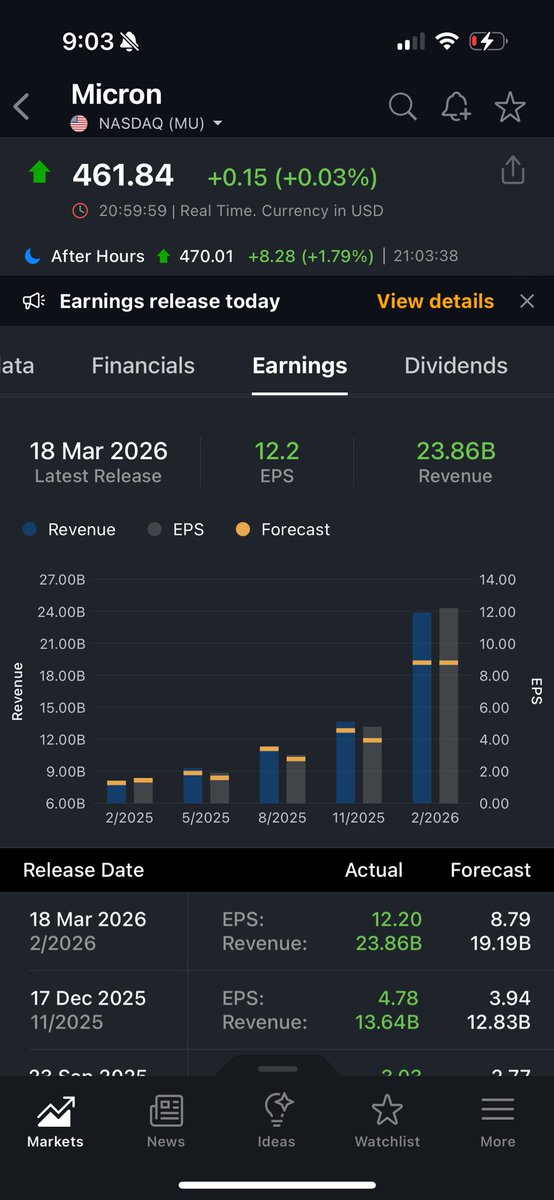The image size is (554, 1200).
Task: Tap the Release Date column header
Action: pos(83,870)
